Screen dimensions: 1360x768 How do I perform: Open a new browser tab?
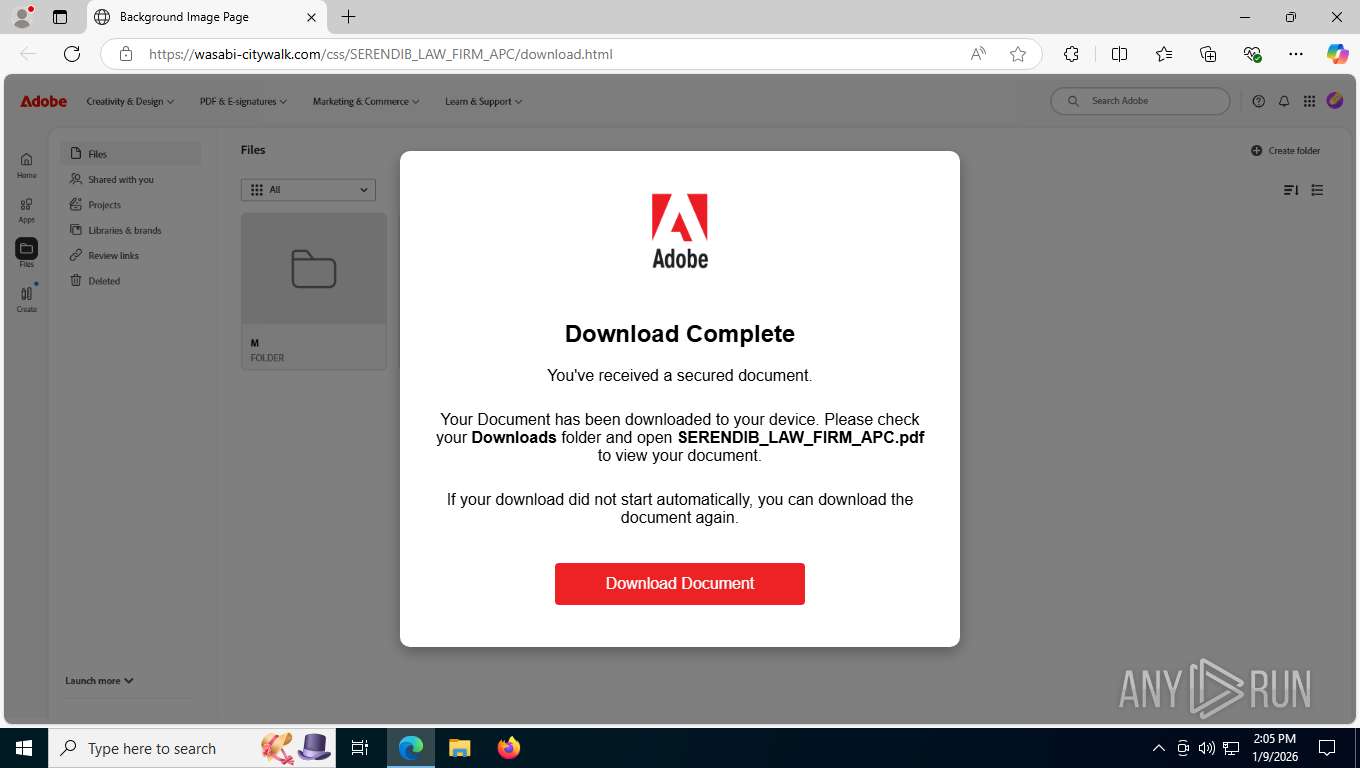pyautogui.click(x=348, y=17)
